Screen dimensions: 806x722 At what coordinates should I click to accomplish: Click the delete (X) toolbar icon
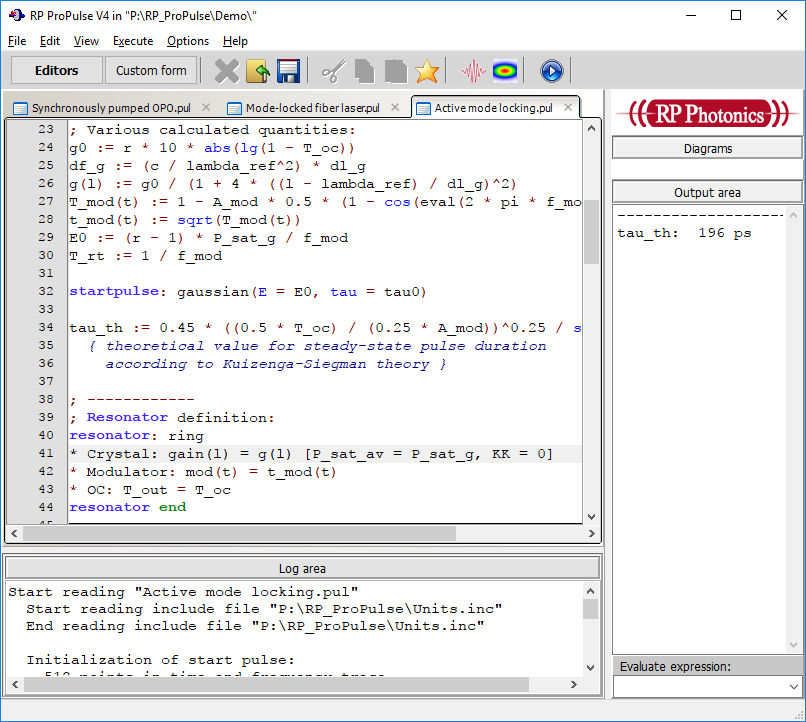click(227, 71)
